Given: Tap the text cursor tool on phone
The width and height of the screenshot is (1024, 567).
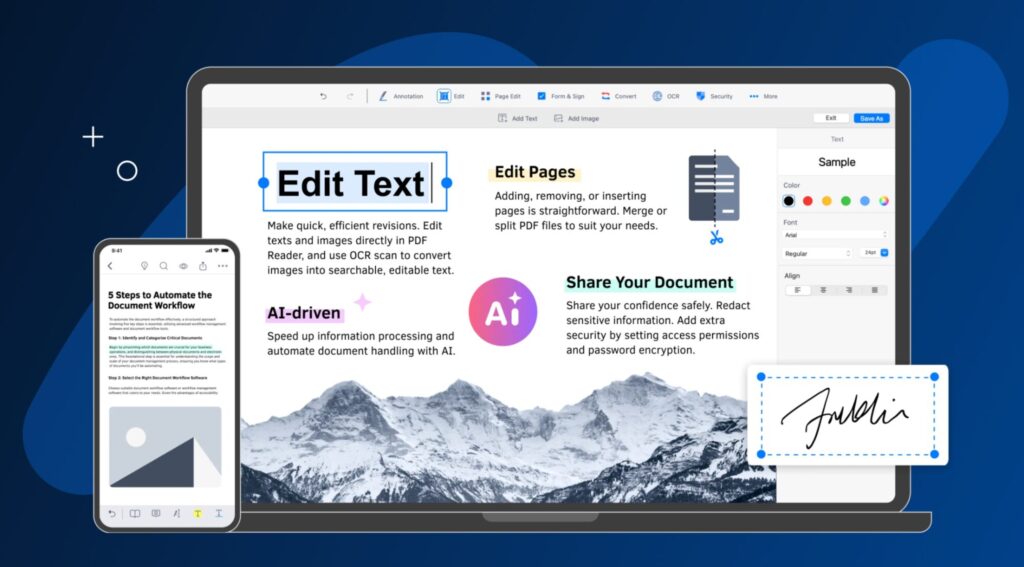Looking at the screenshot, I should [x=219, y=513].
